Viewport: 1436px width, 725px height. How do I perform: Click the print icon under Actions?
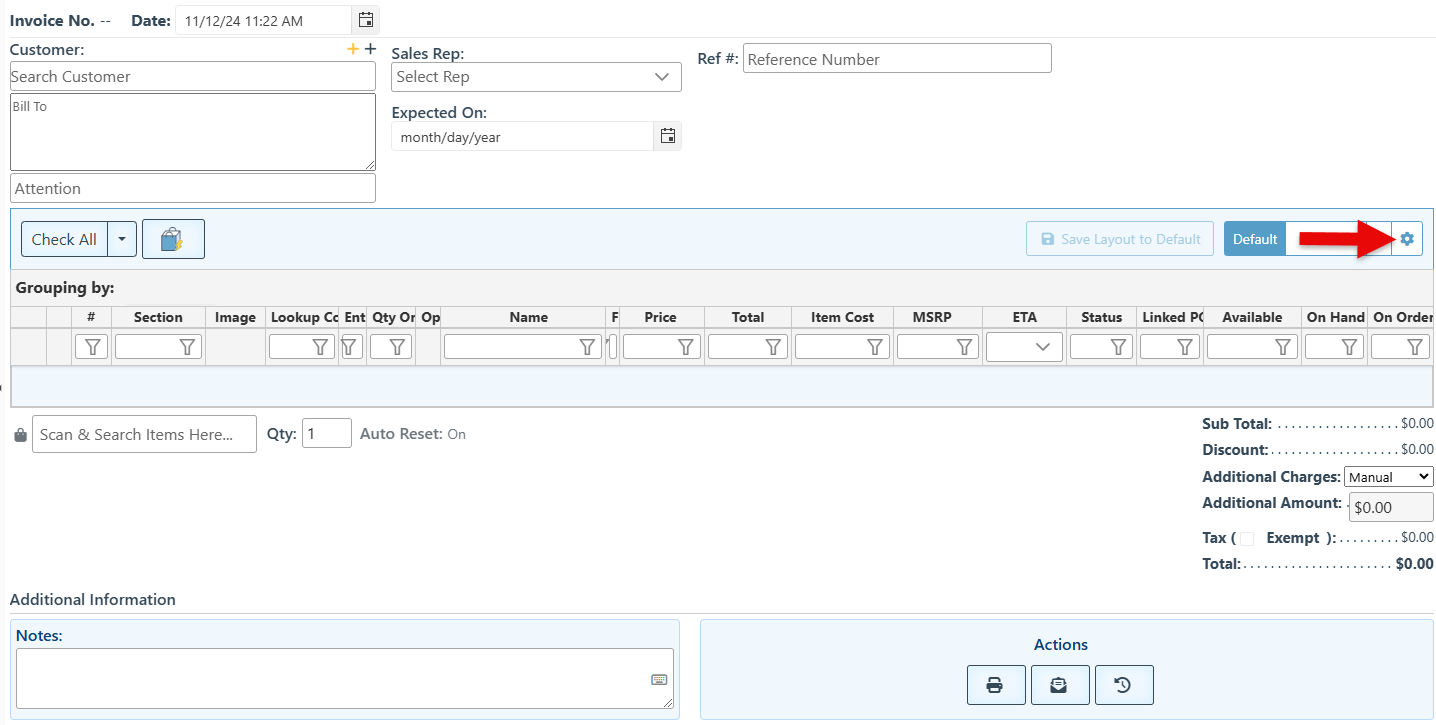[x=995, y=685]
